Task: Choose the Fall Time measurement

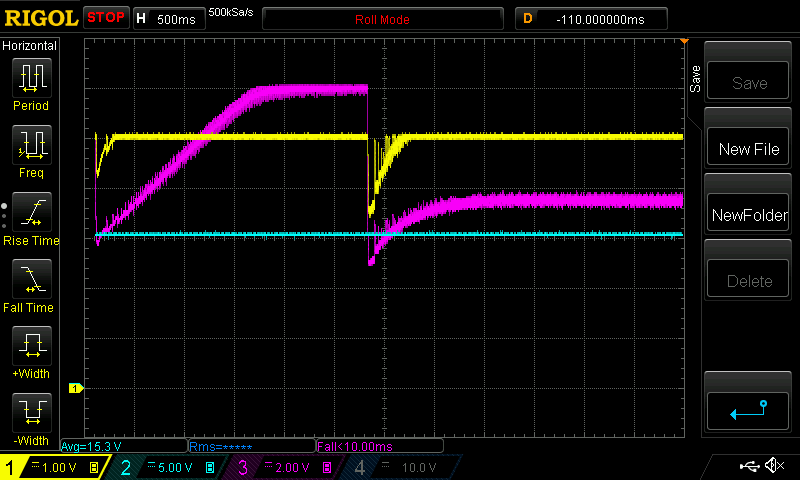Action: tap(30, 286)
